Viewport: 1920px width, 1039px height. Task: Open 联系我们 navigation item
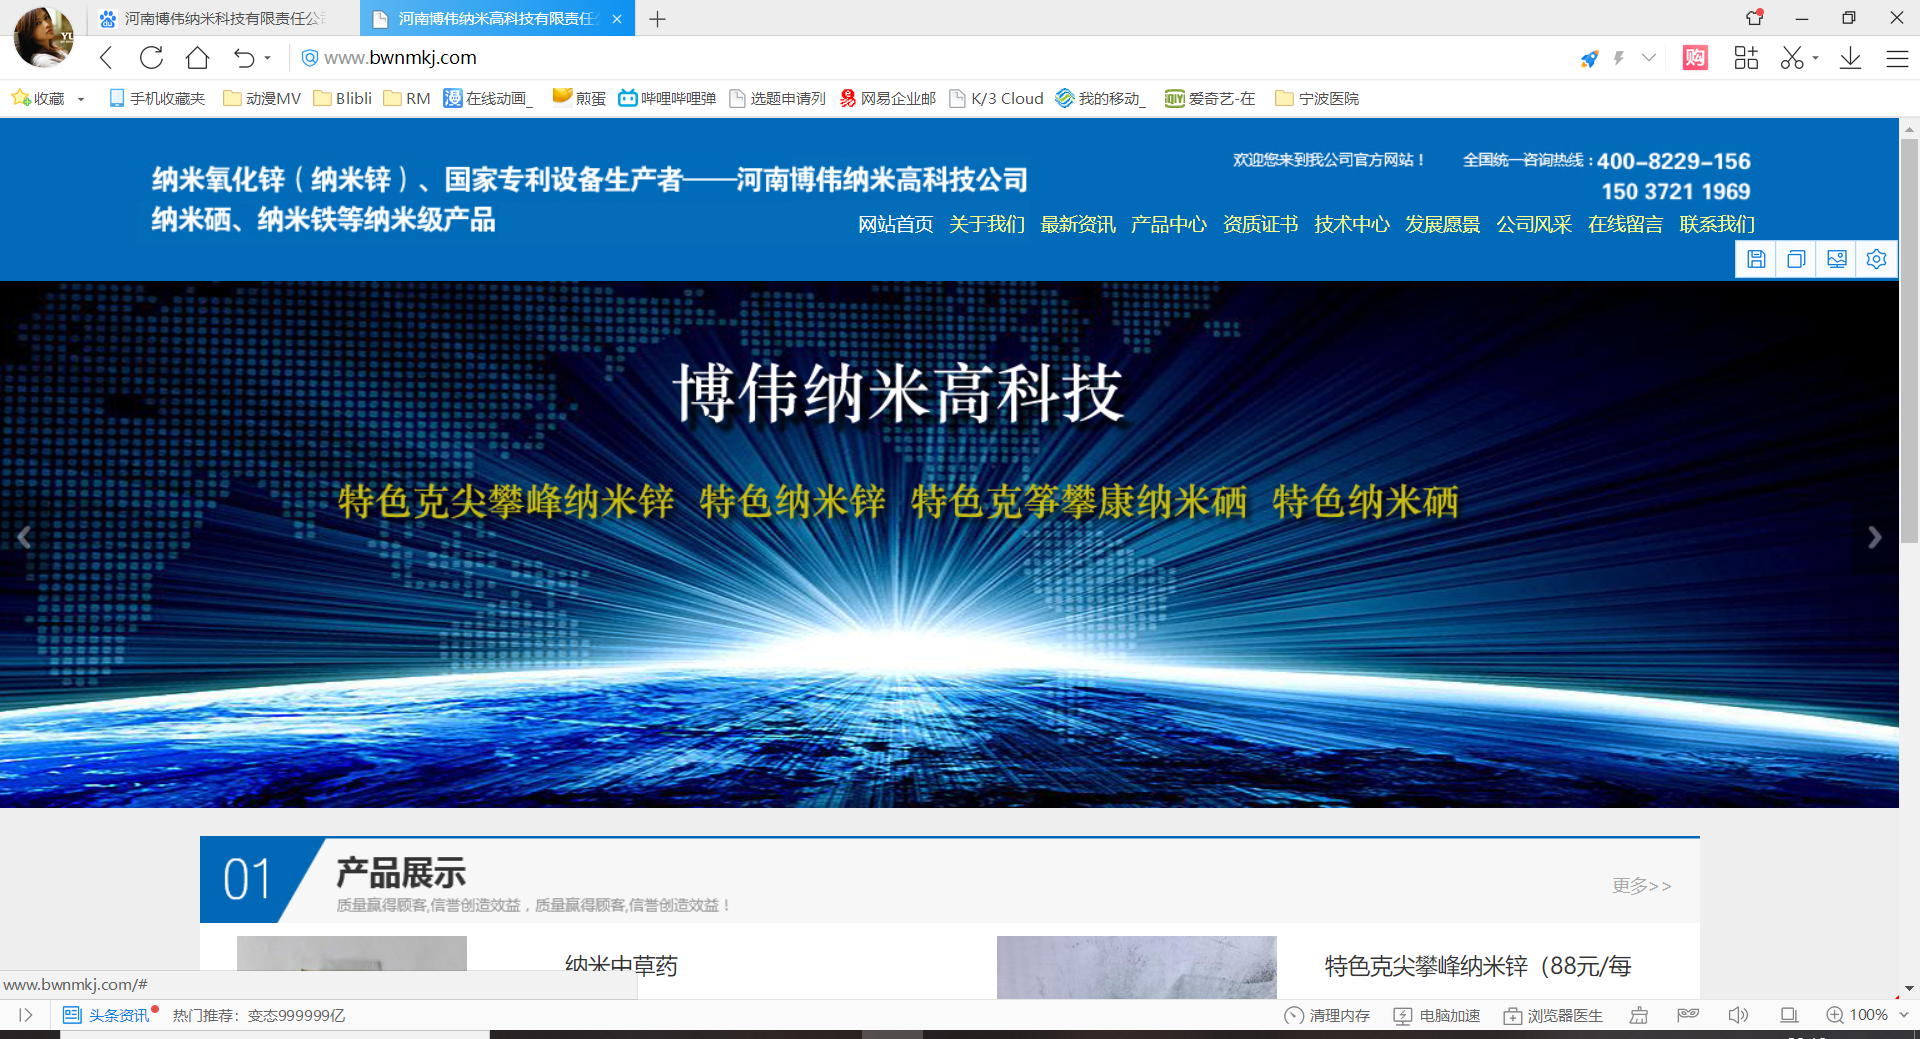1717,224
